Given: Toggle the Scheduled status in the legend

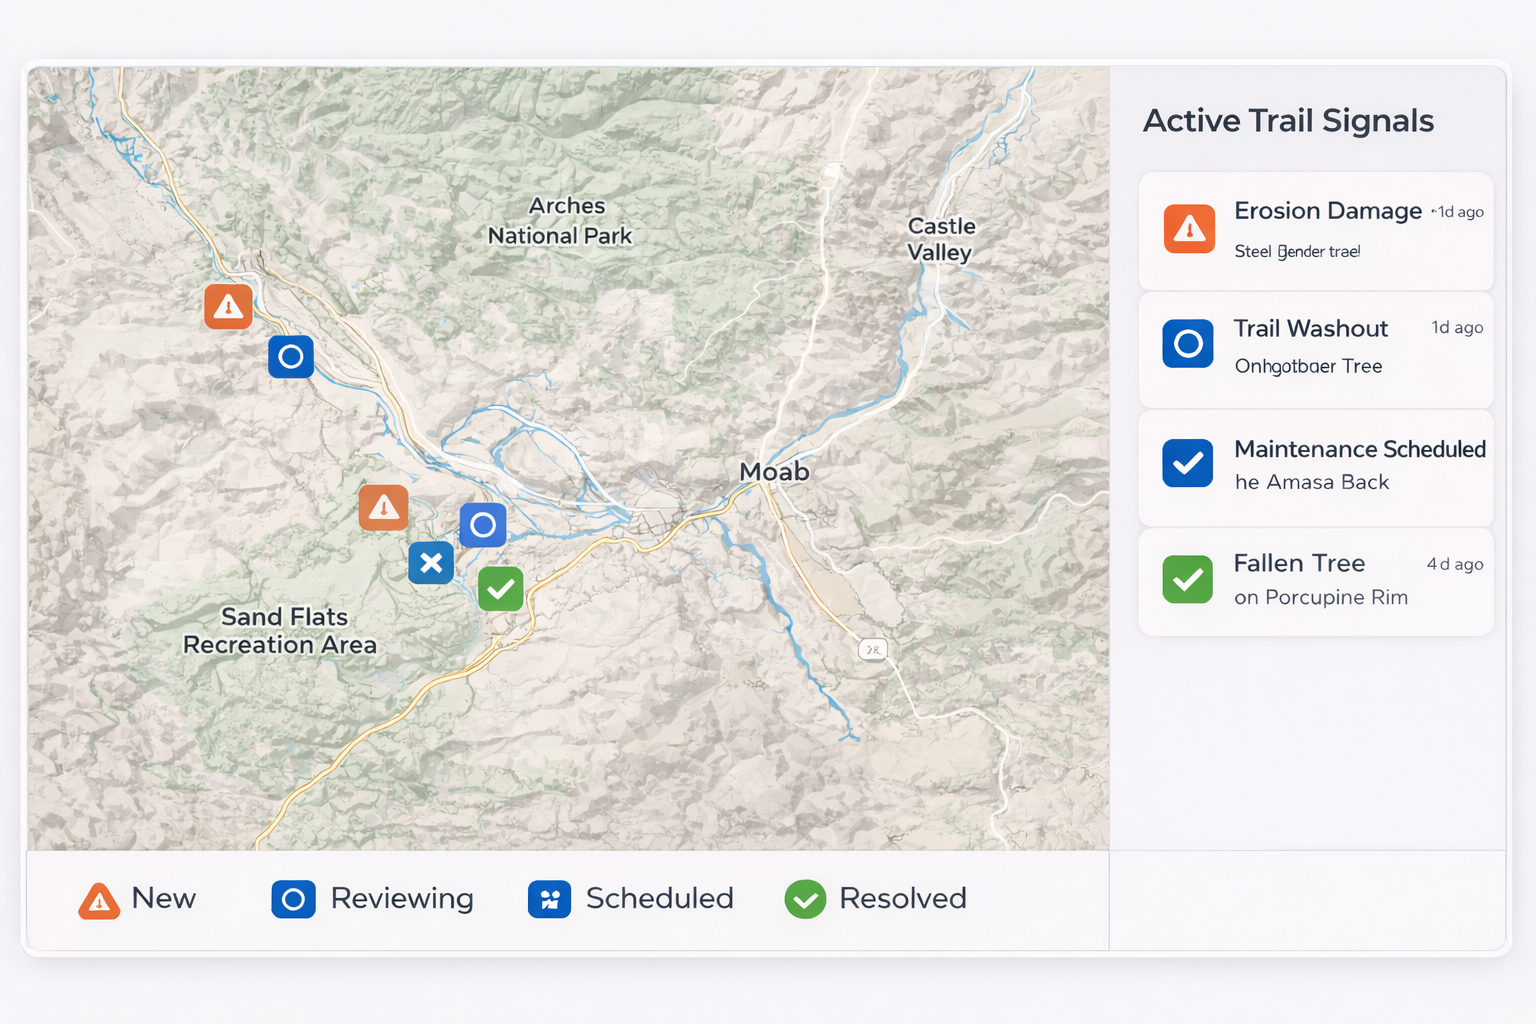Looking at the screenshot, I should 630,899.
